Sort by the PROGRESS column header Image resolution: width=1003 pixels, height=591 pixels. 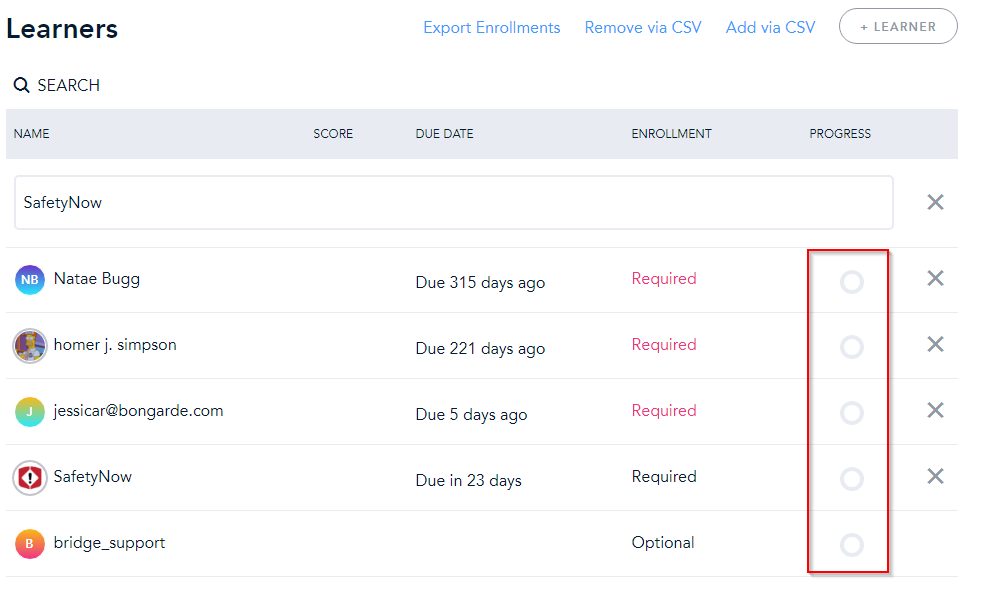click(839, 134)
